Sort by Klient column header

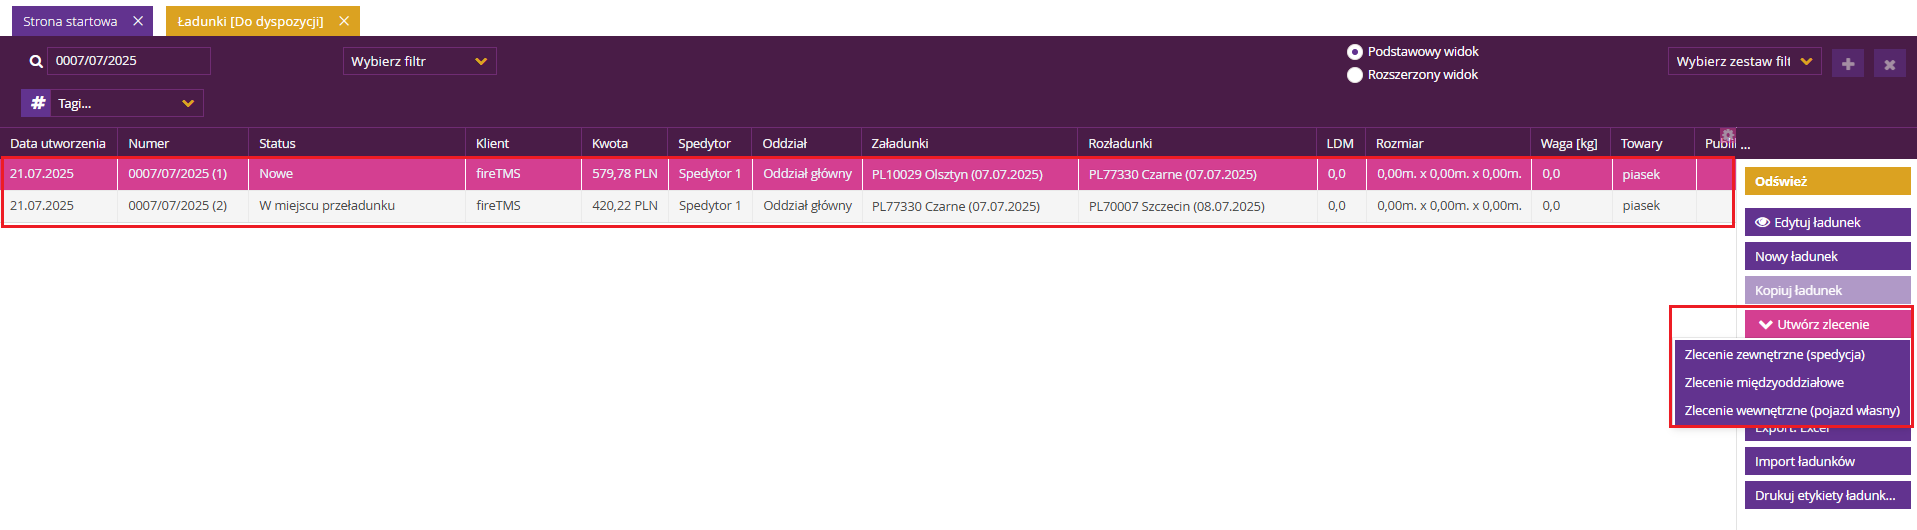[x=523, y=143]
